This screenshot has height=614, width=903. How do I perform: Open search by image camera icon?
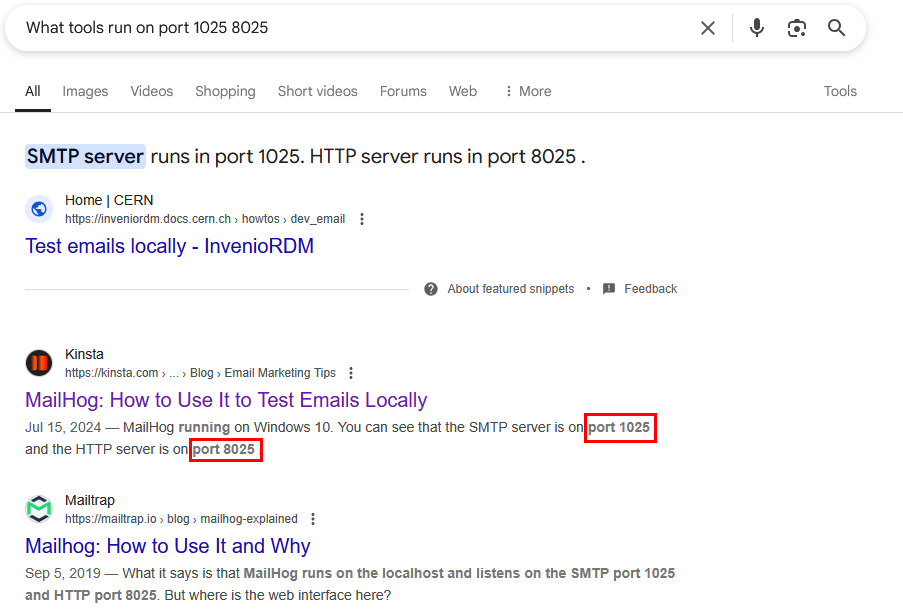[x=797, y=28]
